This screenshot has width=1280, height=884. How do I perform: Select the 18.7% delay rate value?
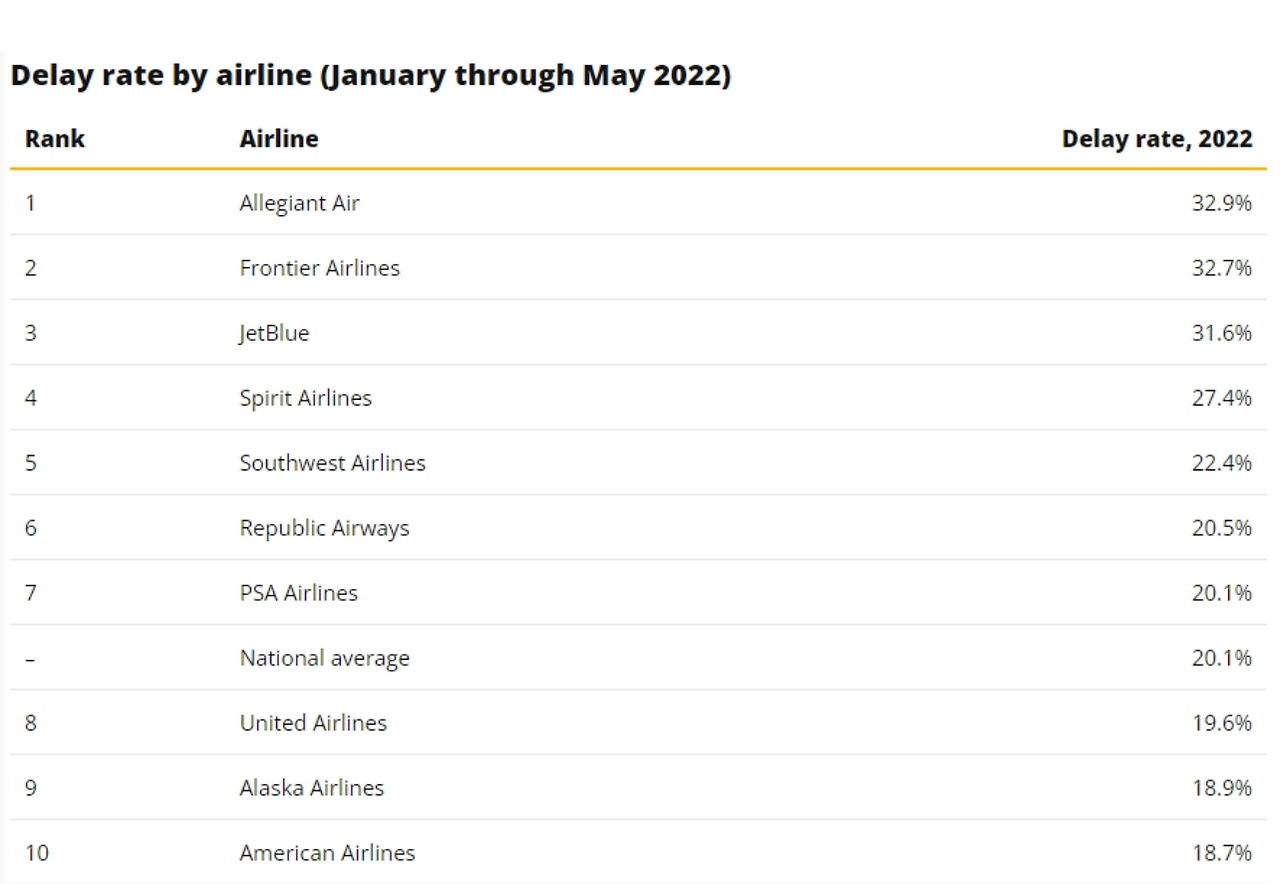click(x=1221, y=853)
